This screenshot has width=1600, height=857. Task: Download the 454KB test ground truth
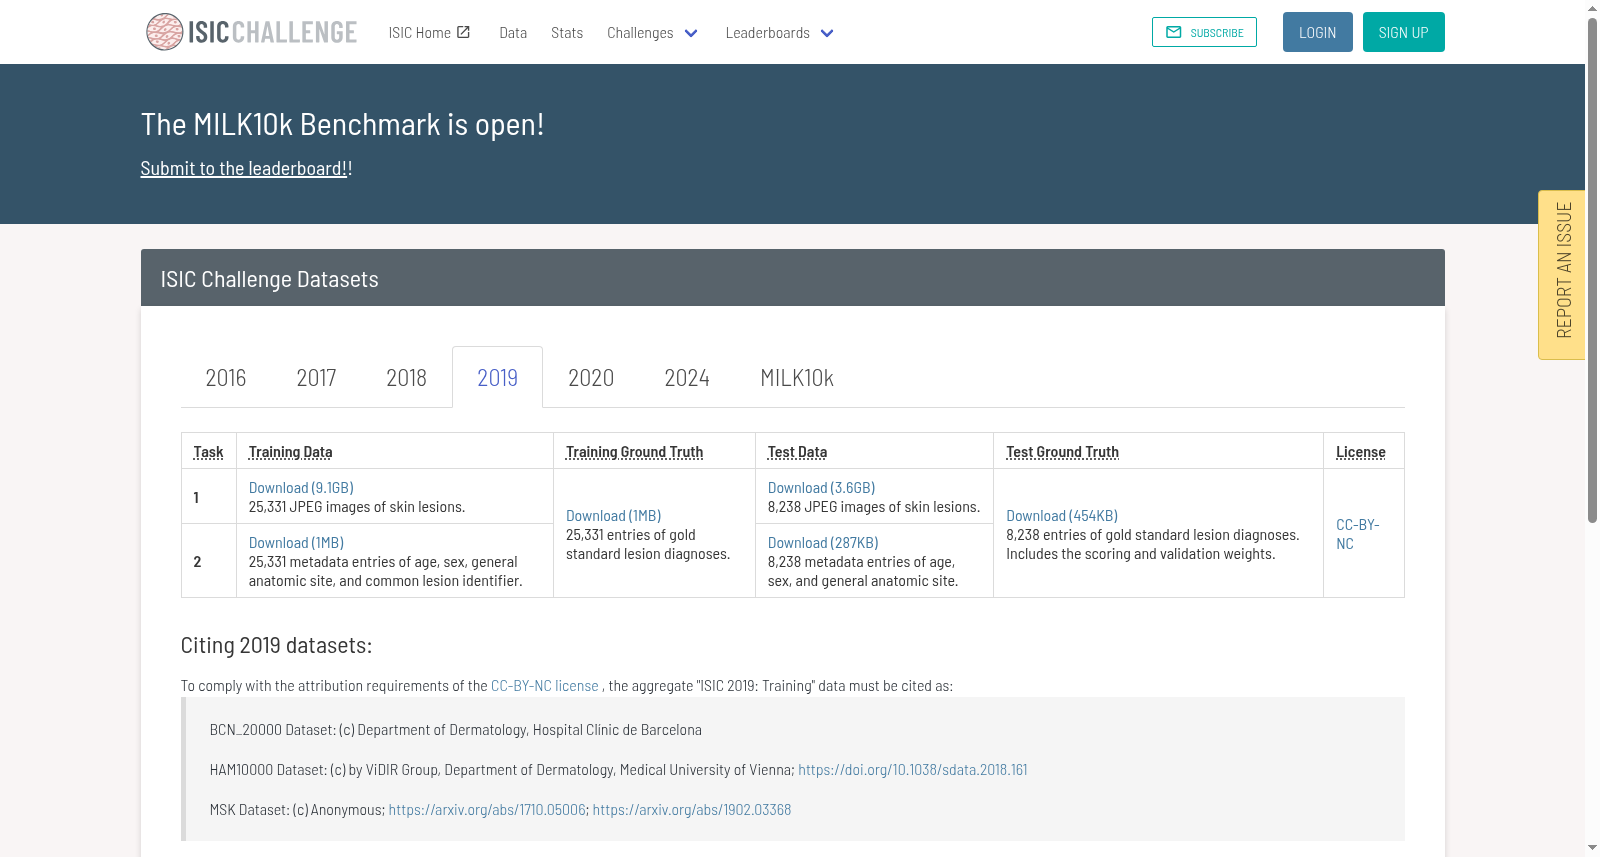pos(1062,516)
